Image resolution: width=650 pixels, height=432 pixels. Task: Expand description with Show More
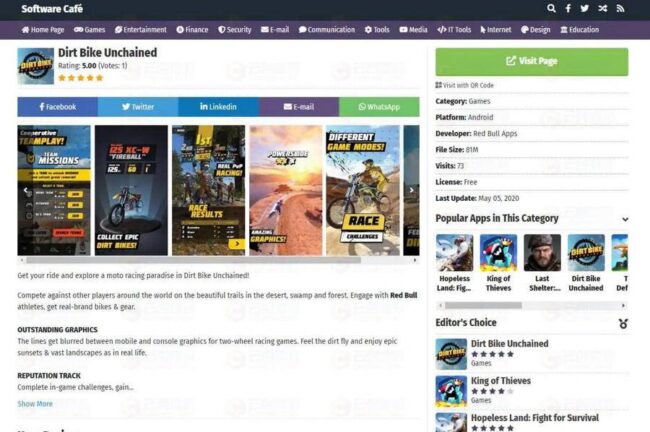[x=35, y=404]
